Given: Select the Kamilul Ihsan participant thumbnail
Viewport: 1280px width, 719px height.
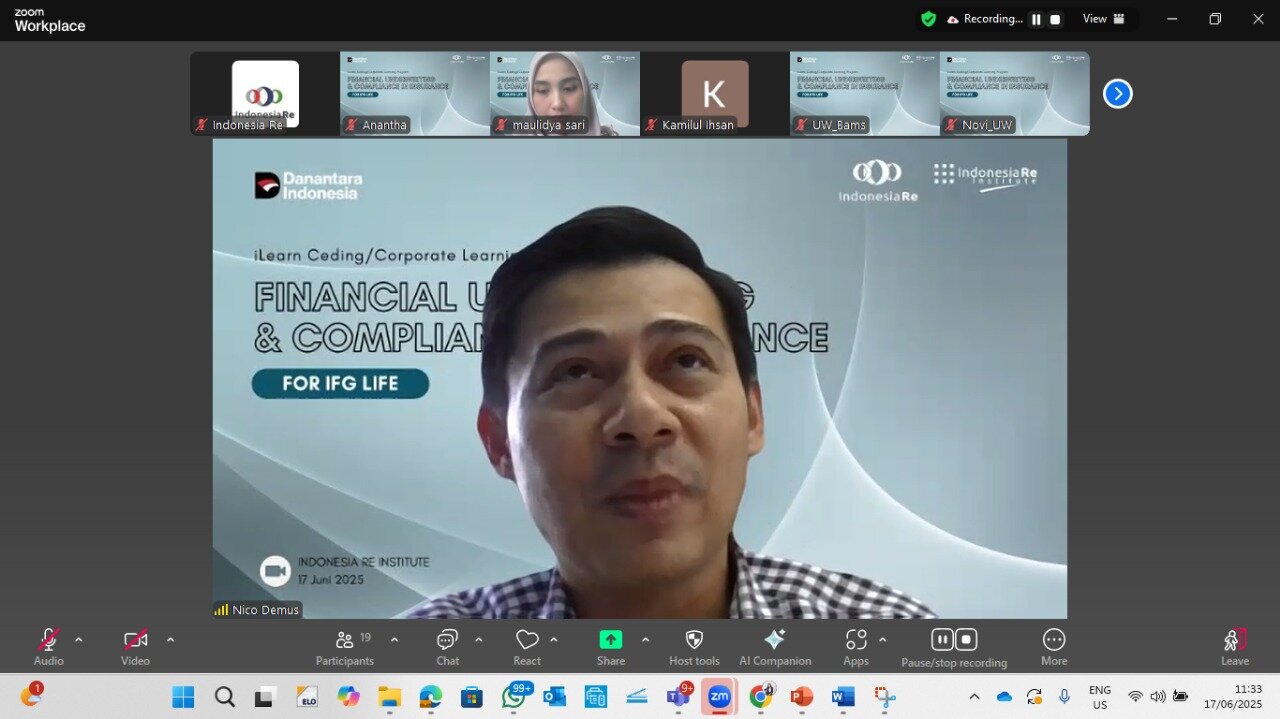Looking at the screenshot, I should [715, 94].
